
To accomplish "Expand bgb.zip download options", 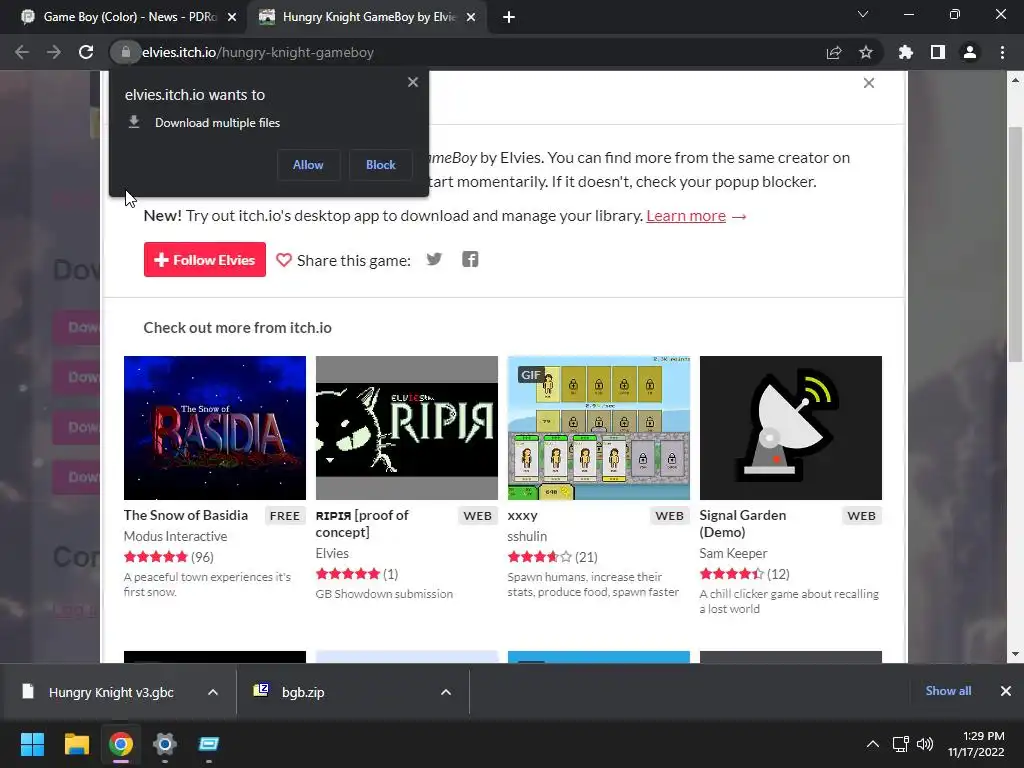I will tap(446, 692).
